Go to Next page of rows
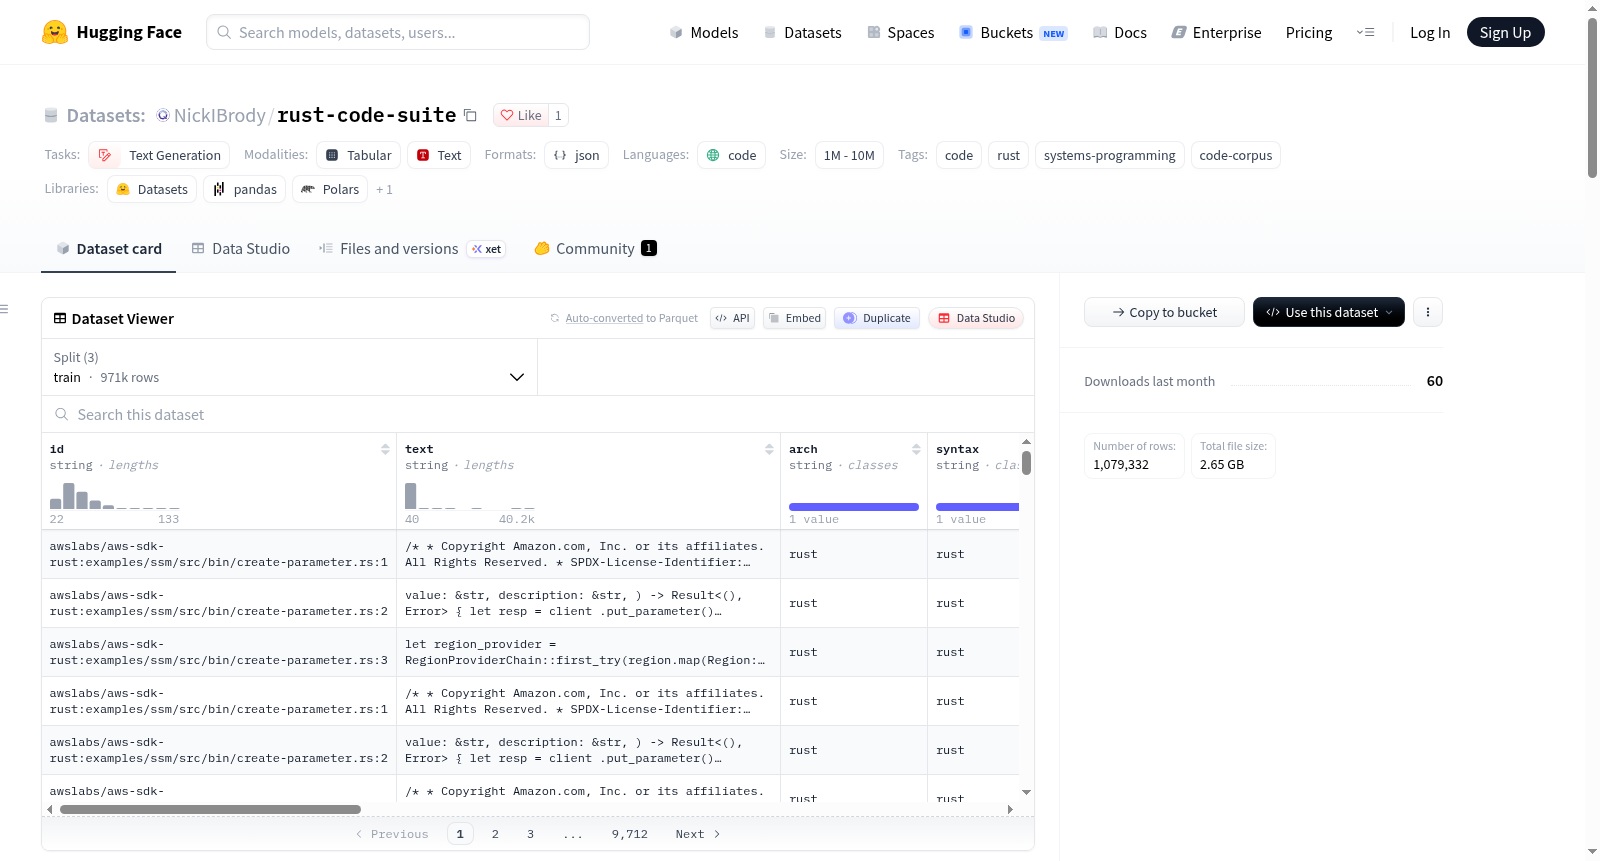Screen dimensions: 1600x861 (698, 834)
